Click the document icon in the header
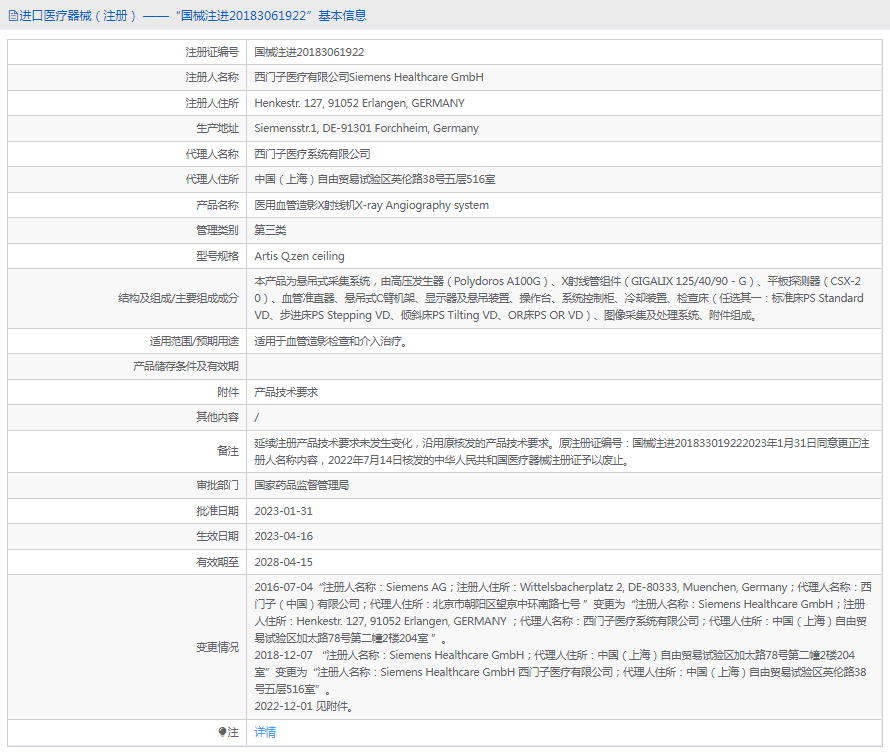The height and width of the screenshot is (754, 890). click(13, 16)
